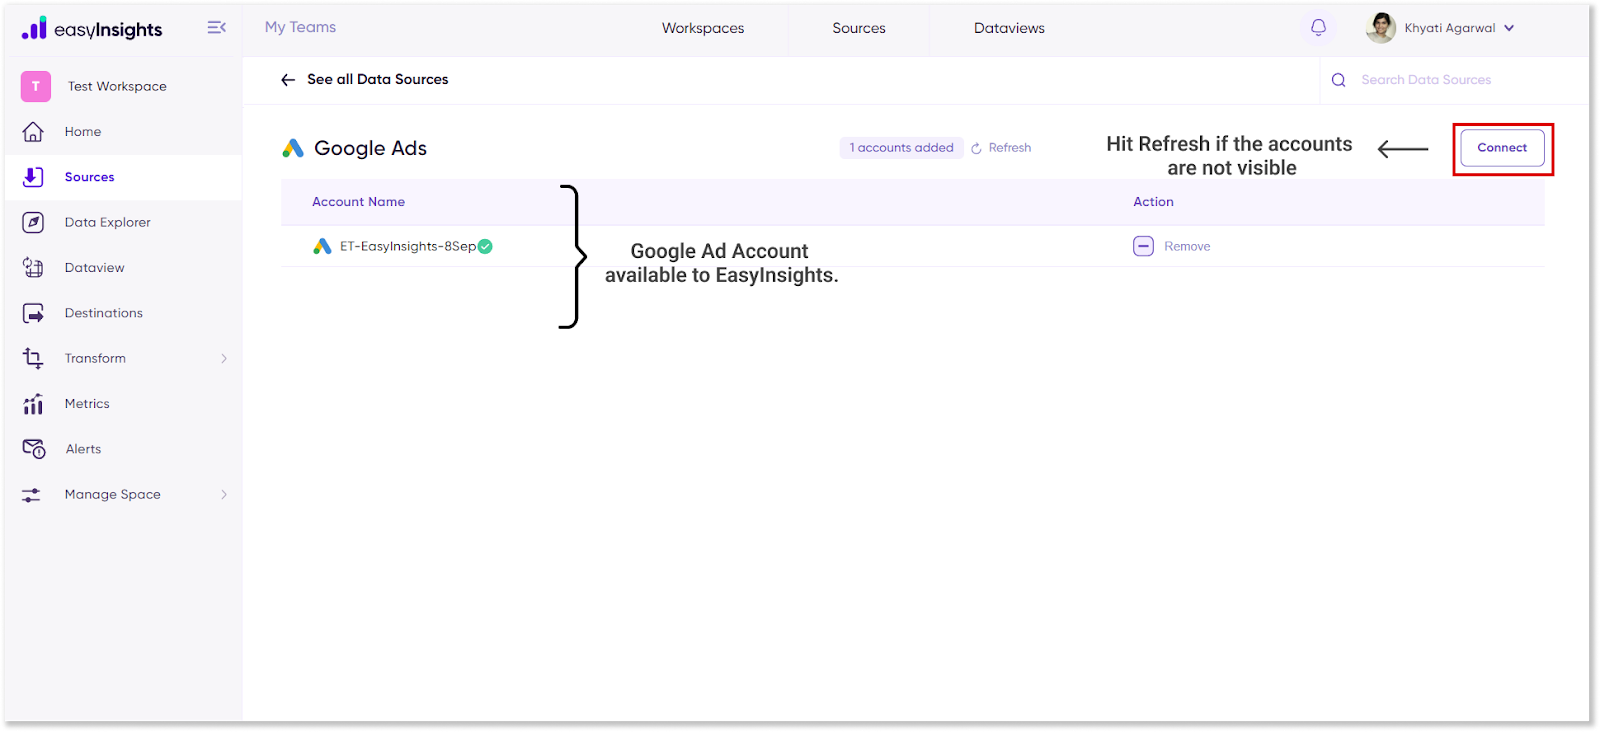Click the easyInsights logo

pos(92,29)
